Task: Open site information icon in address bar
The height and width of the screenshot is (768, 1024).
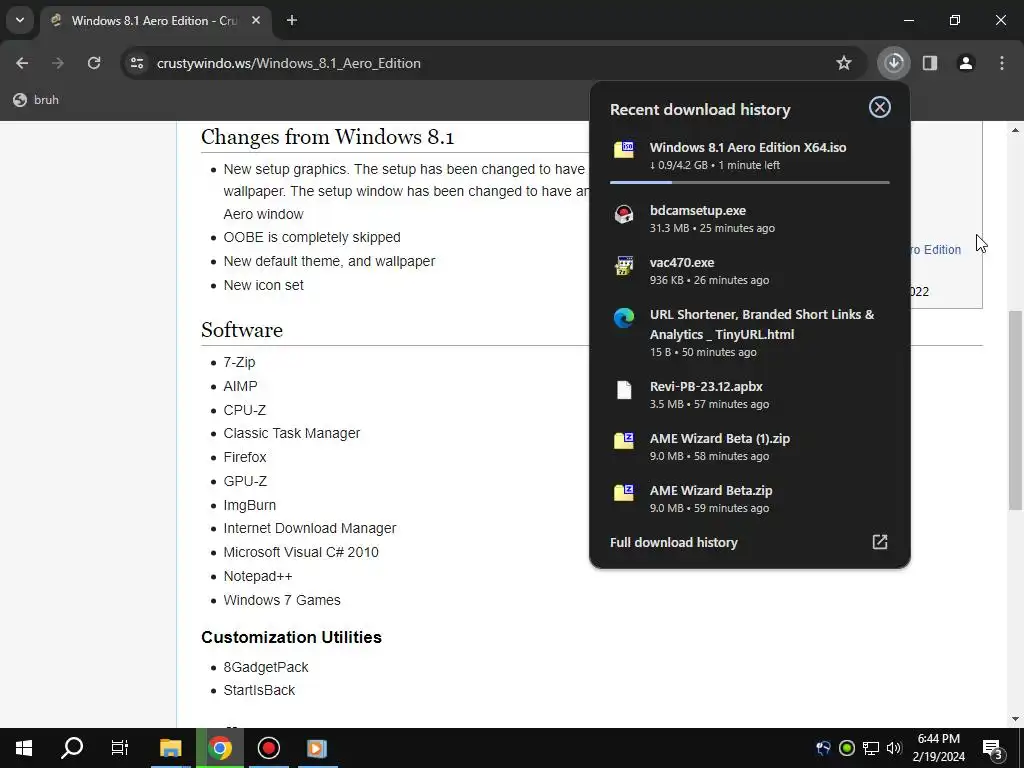Action: pos(137,63)
